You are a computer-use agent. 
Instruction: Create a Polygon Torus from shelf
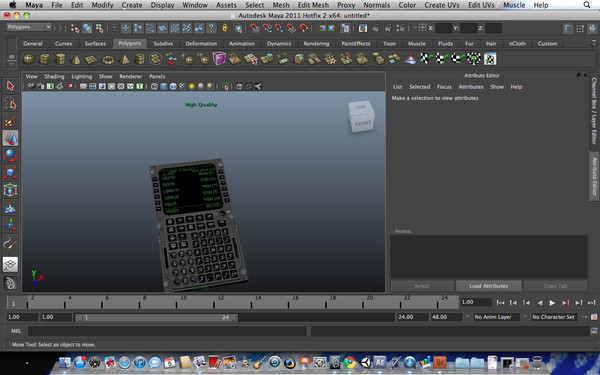tap(108, 59)
